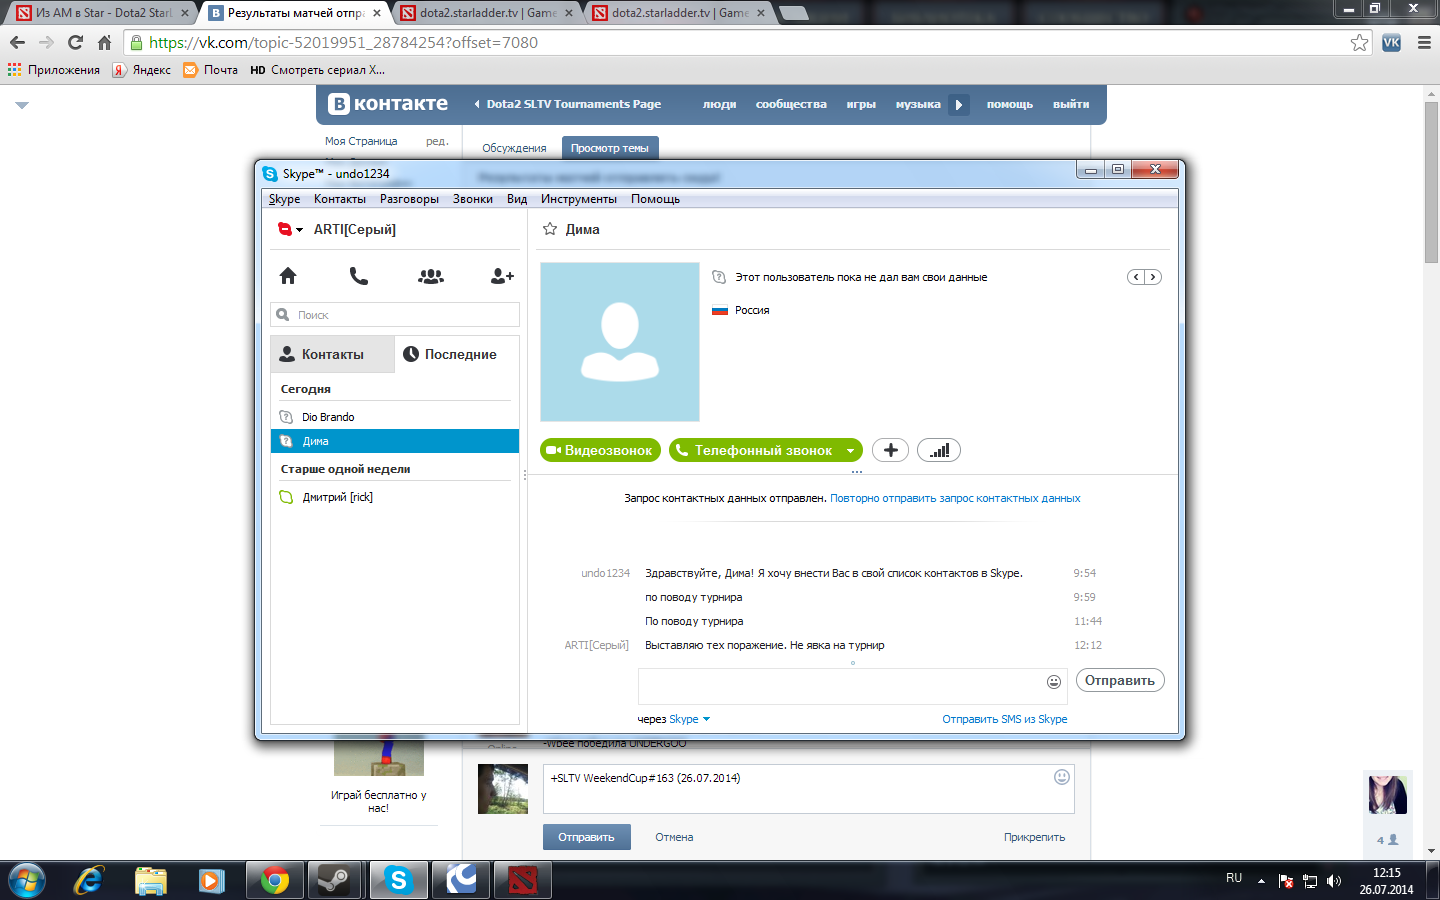Expand VK header music play arrow

pyautogui.click(x=959, y=104)
